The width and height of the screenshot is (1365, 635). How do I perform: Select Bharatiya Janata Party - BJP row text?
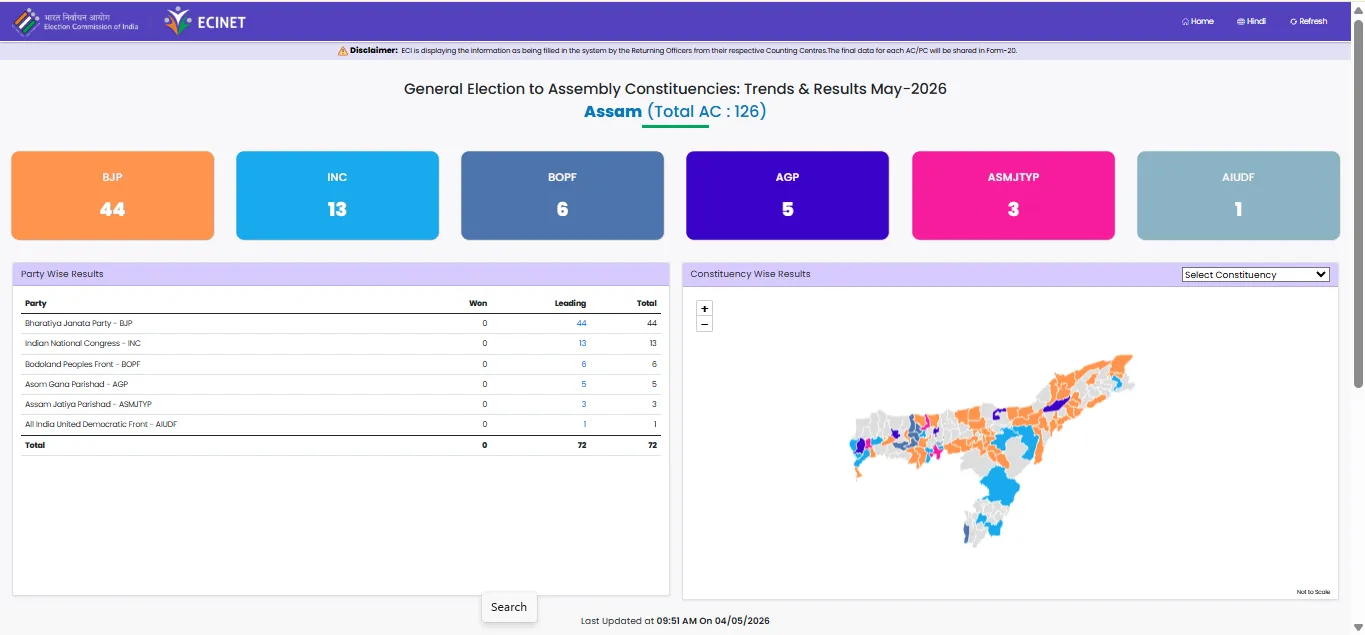tap(78, 323)
